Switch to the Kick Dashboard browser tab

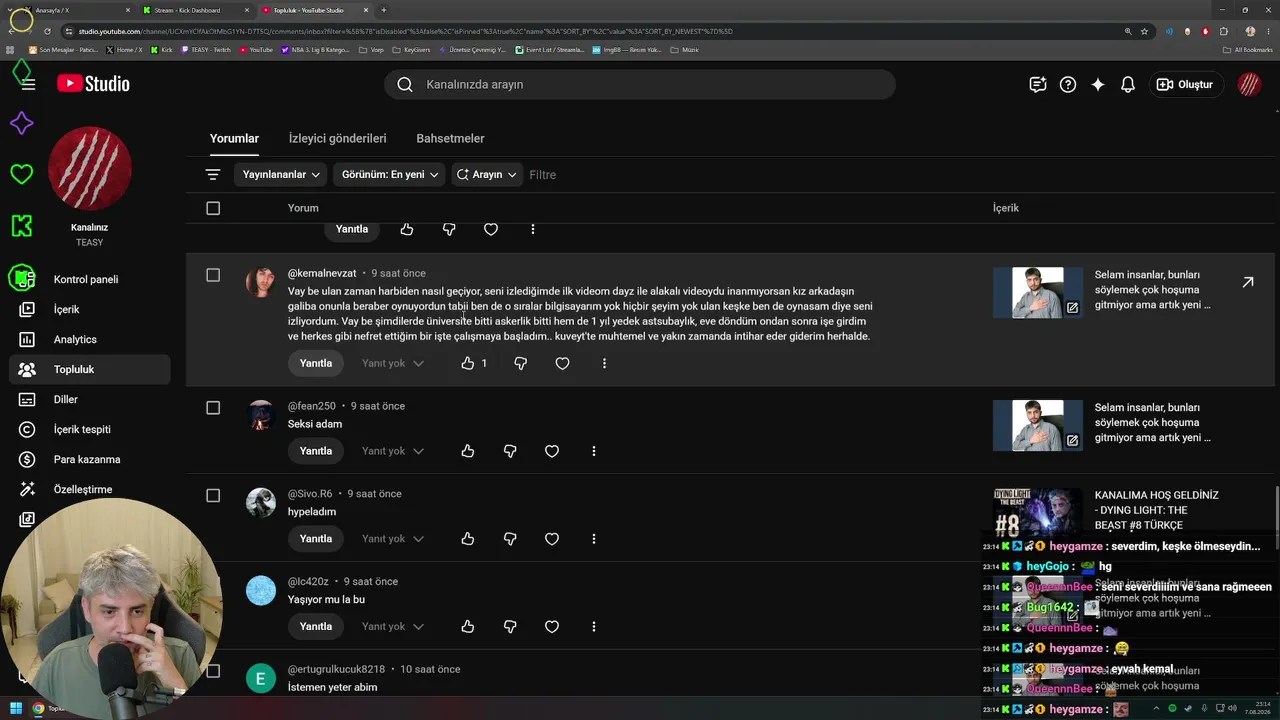(x=193, y=10)
